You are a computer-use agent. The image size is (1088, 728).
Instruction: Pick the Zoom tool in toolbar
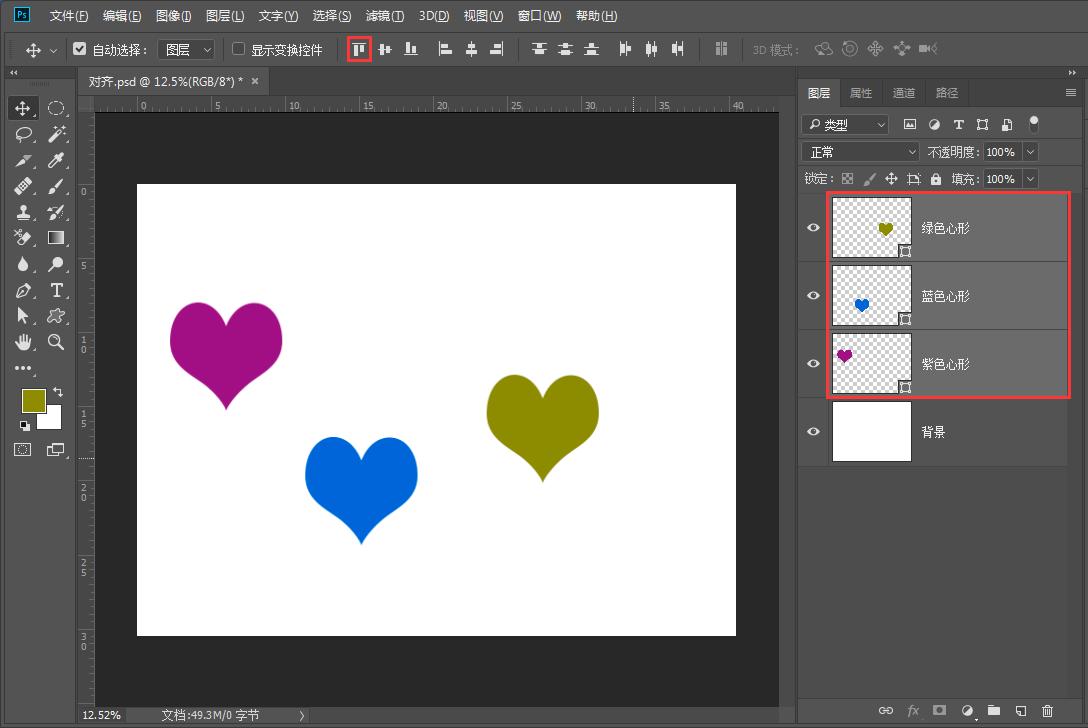(57, 342)
